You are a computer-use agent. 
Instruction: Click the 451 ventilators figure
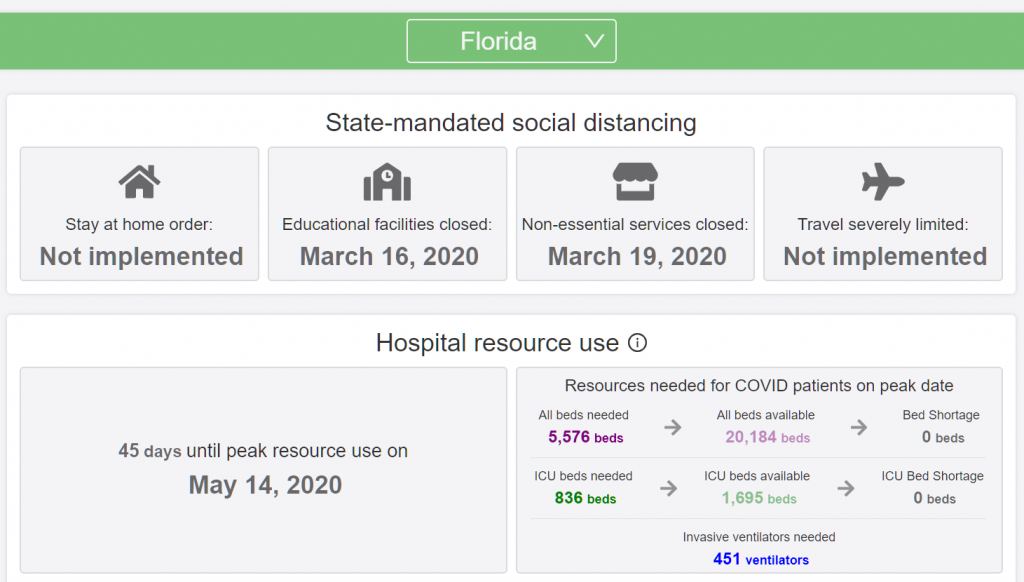point(759,559)
